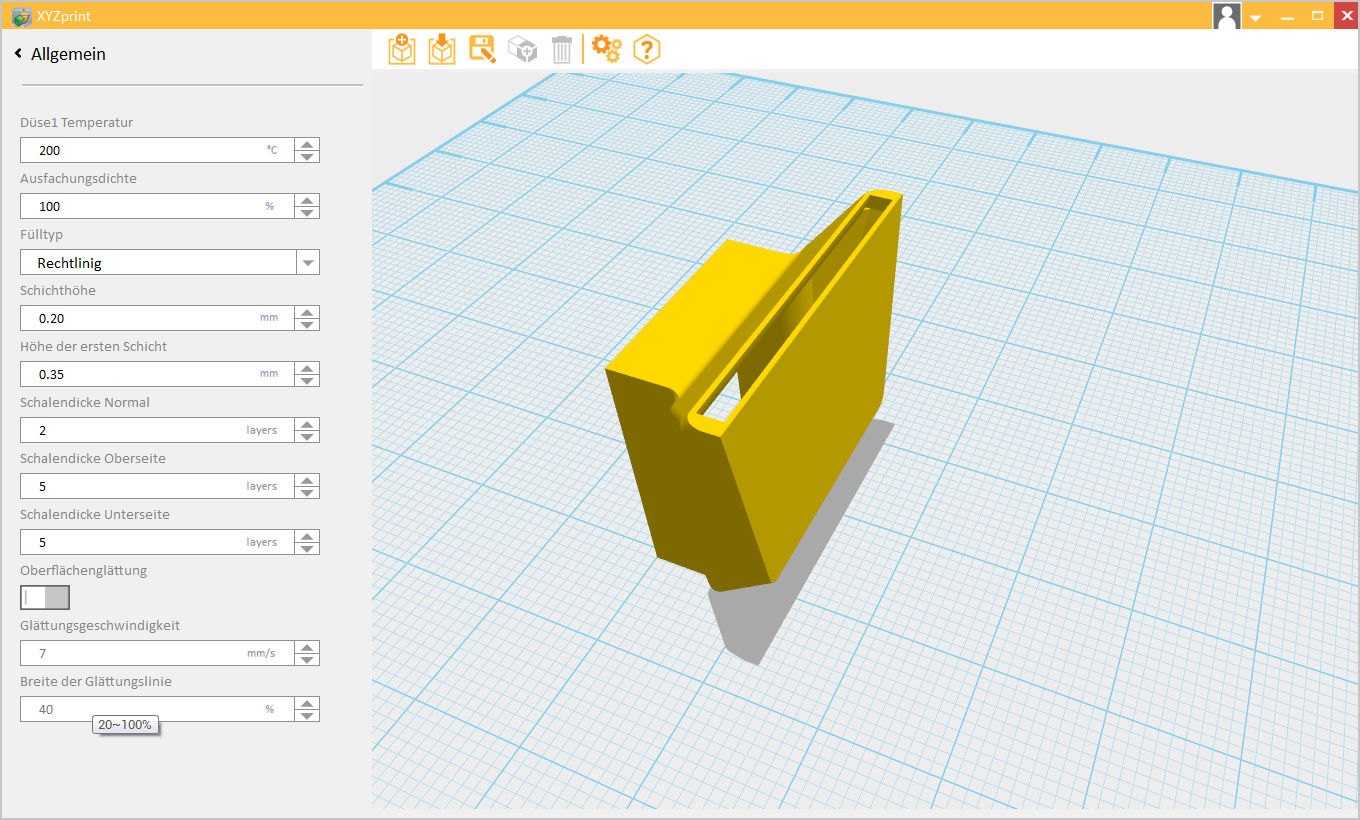This screenshot has height=820, width=1360.
Task: Close the XYZprint window
Action: (1345, 15)
